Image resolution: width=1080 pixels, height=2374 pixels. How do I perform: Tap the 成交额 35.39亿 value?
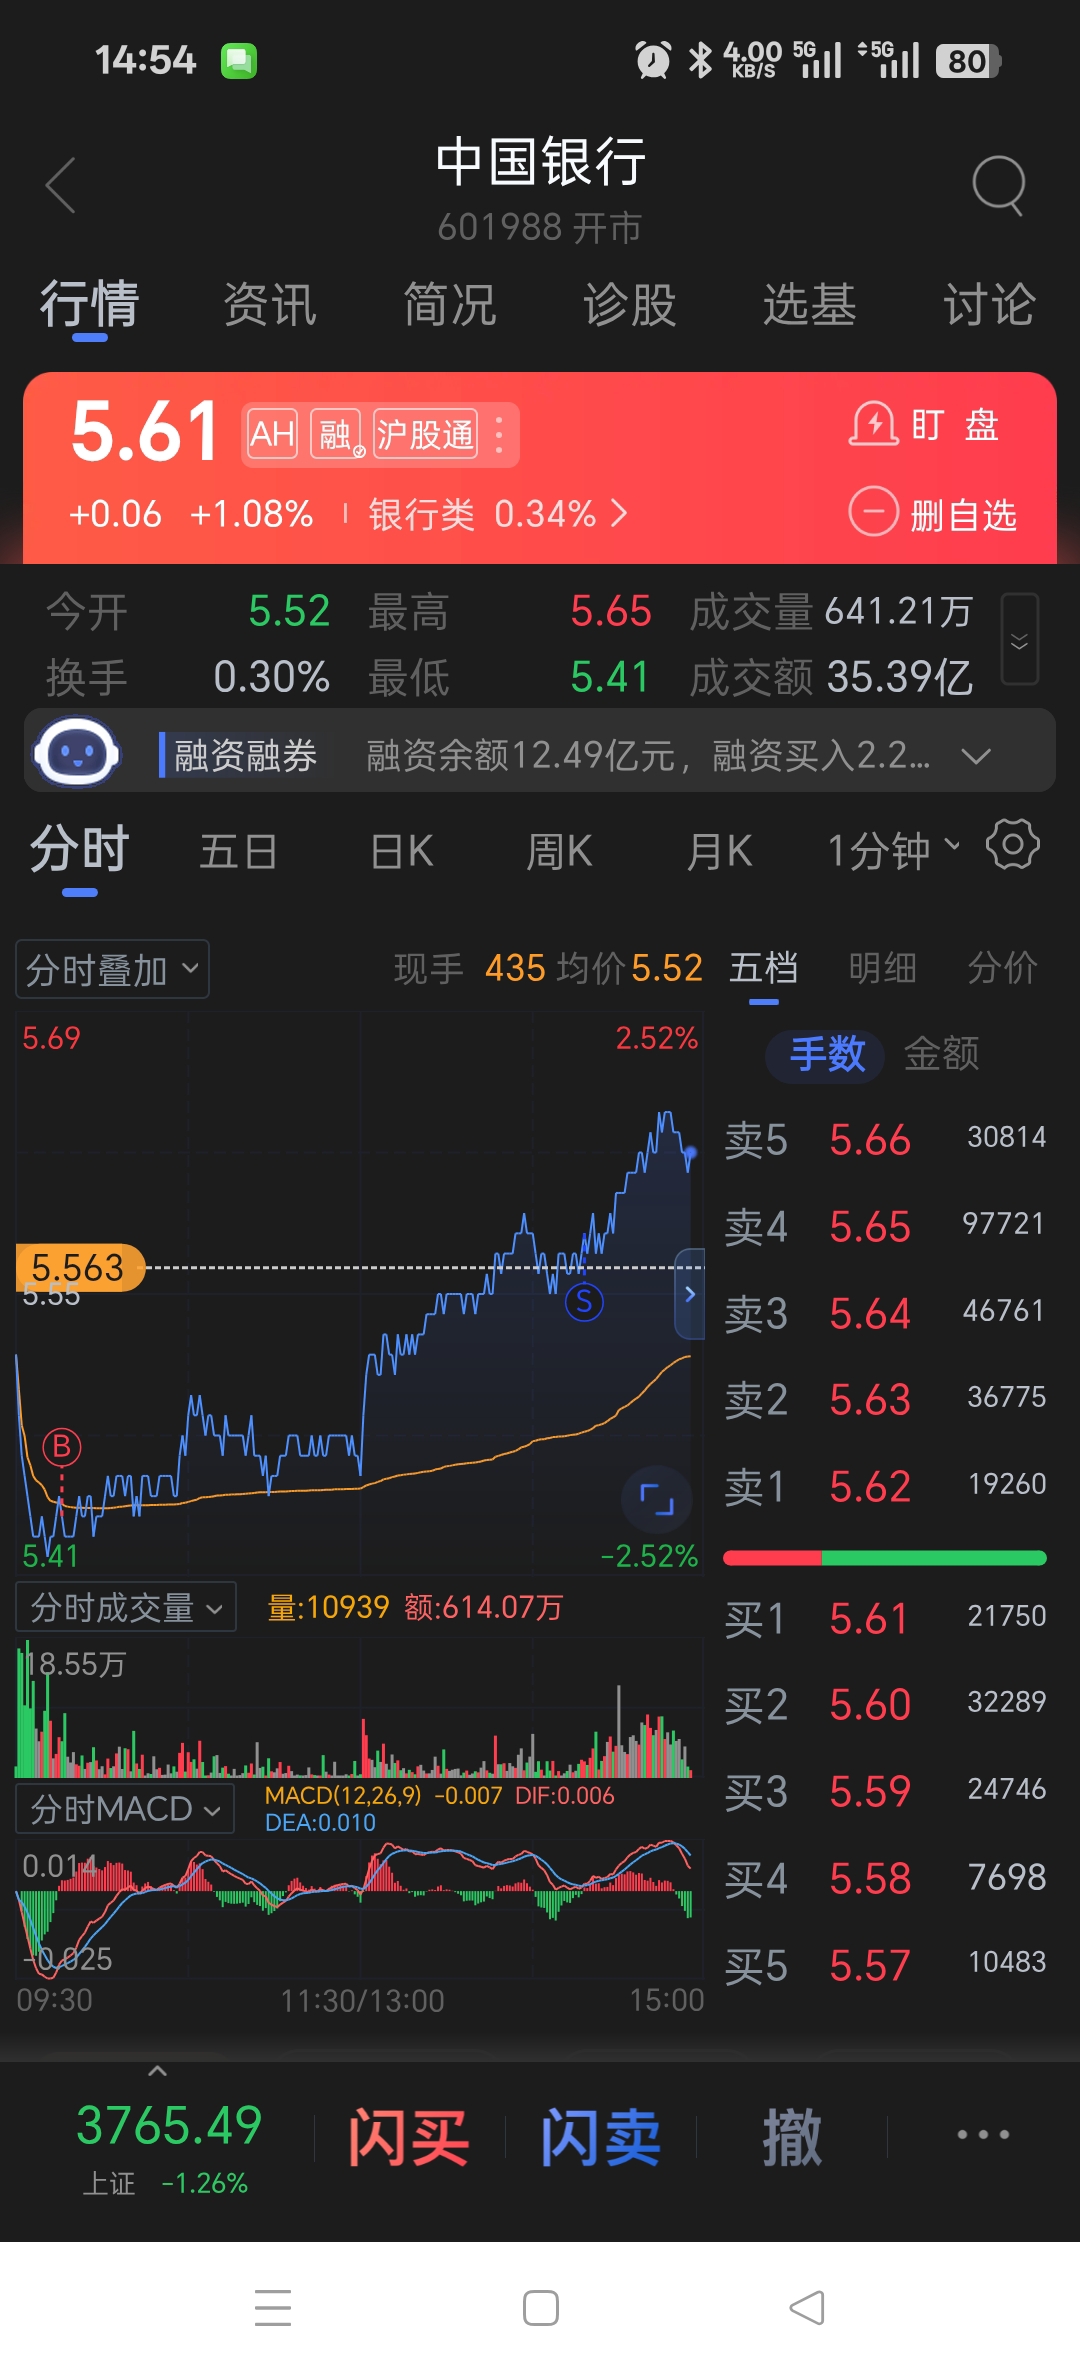[900, 677]
